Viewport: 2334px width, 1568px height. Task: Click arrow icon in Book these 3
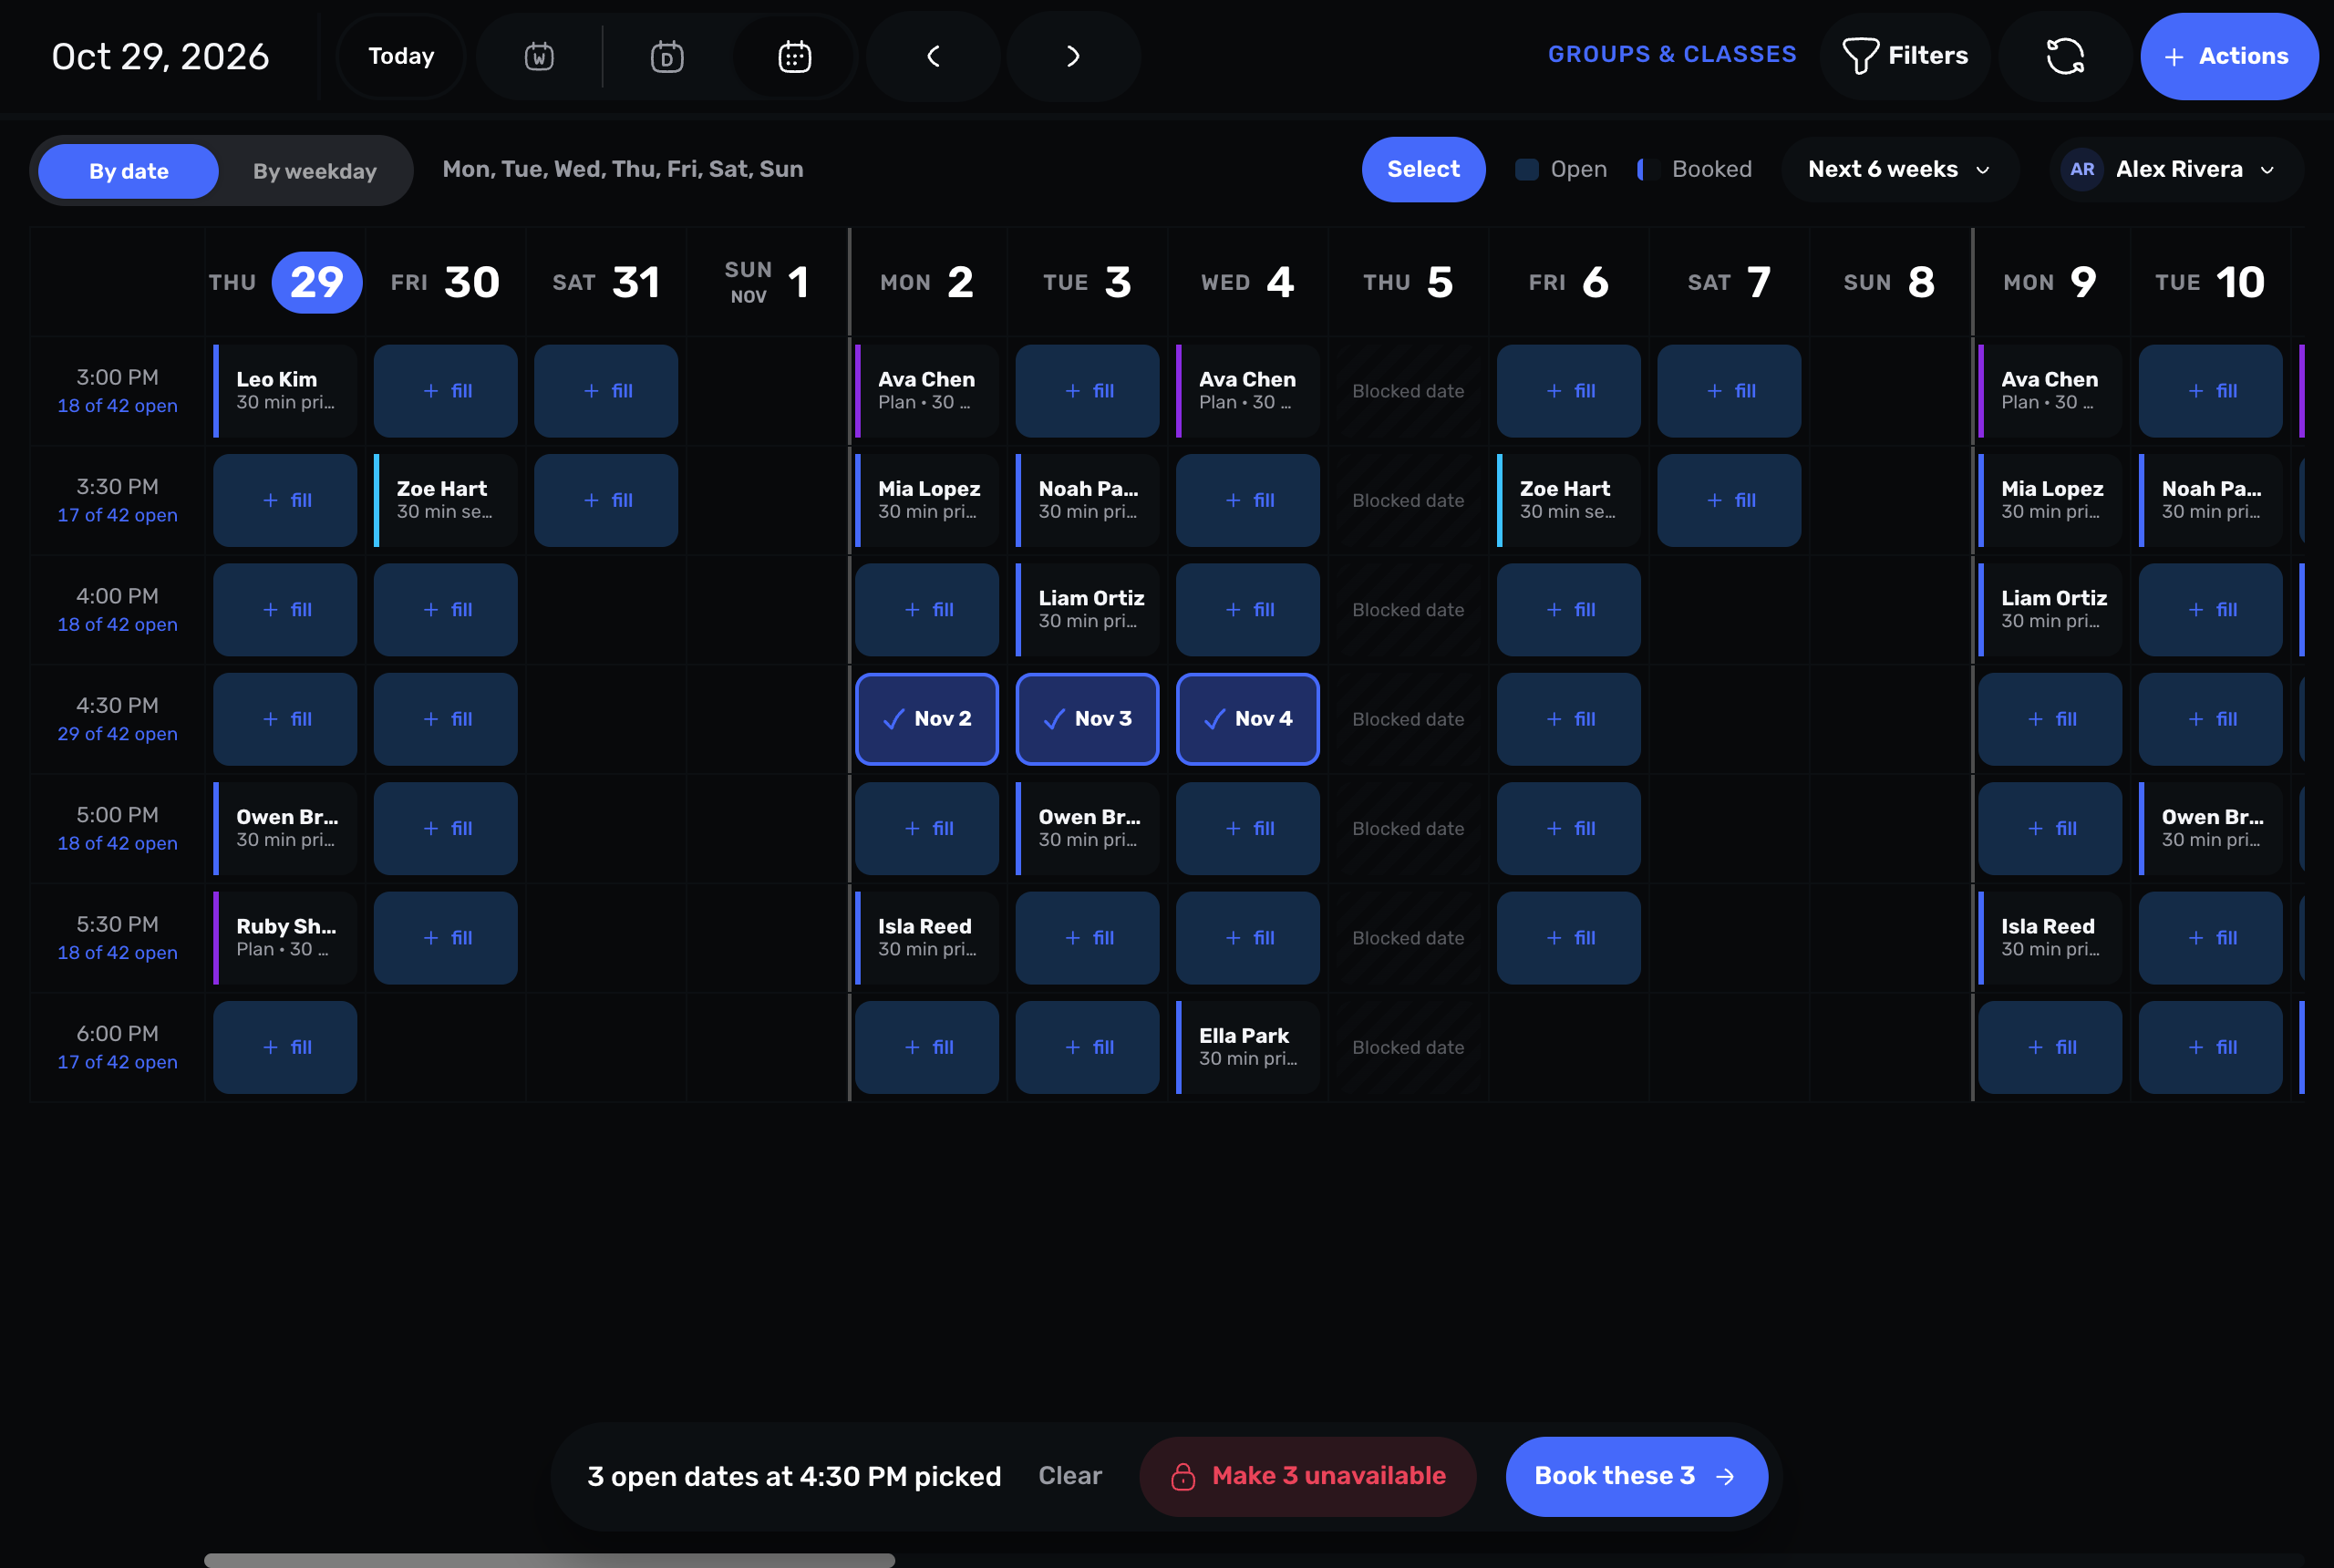tap(1725, 1476)
